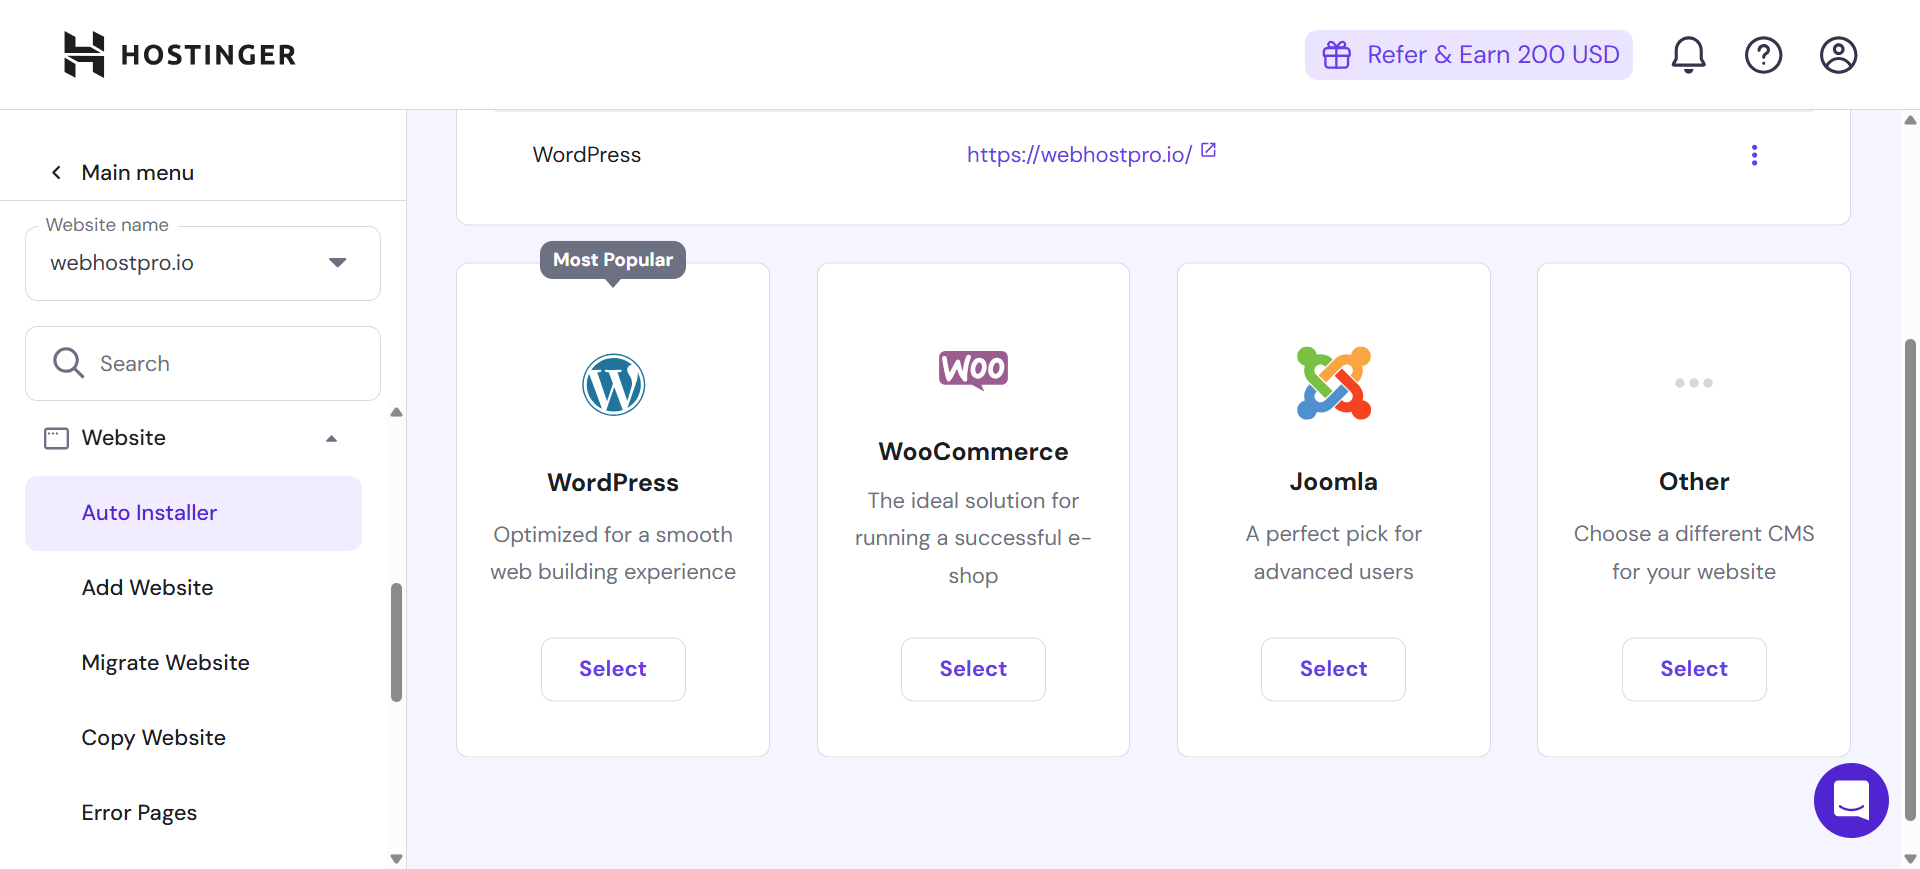Click the WordPress logo icon

click(613, 385)
